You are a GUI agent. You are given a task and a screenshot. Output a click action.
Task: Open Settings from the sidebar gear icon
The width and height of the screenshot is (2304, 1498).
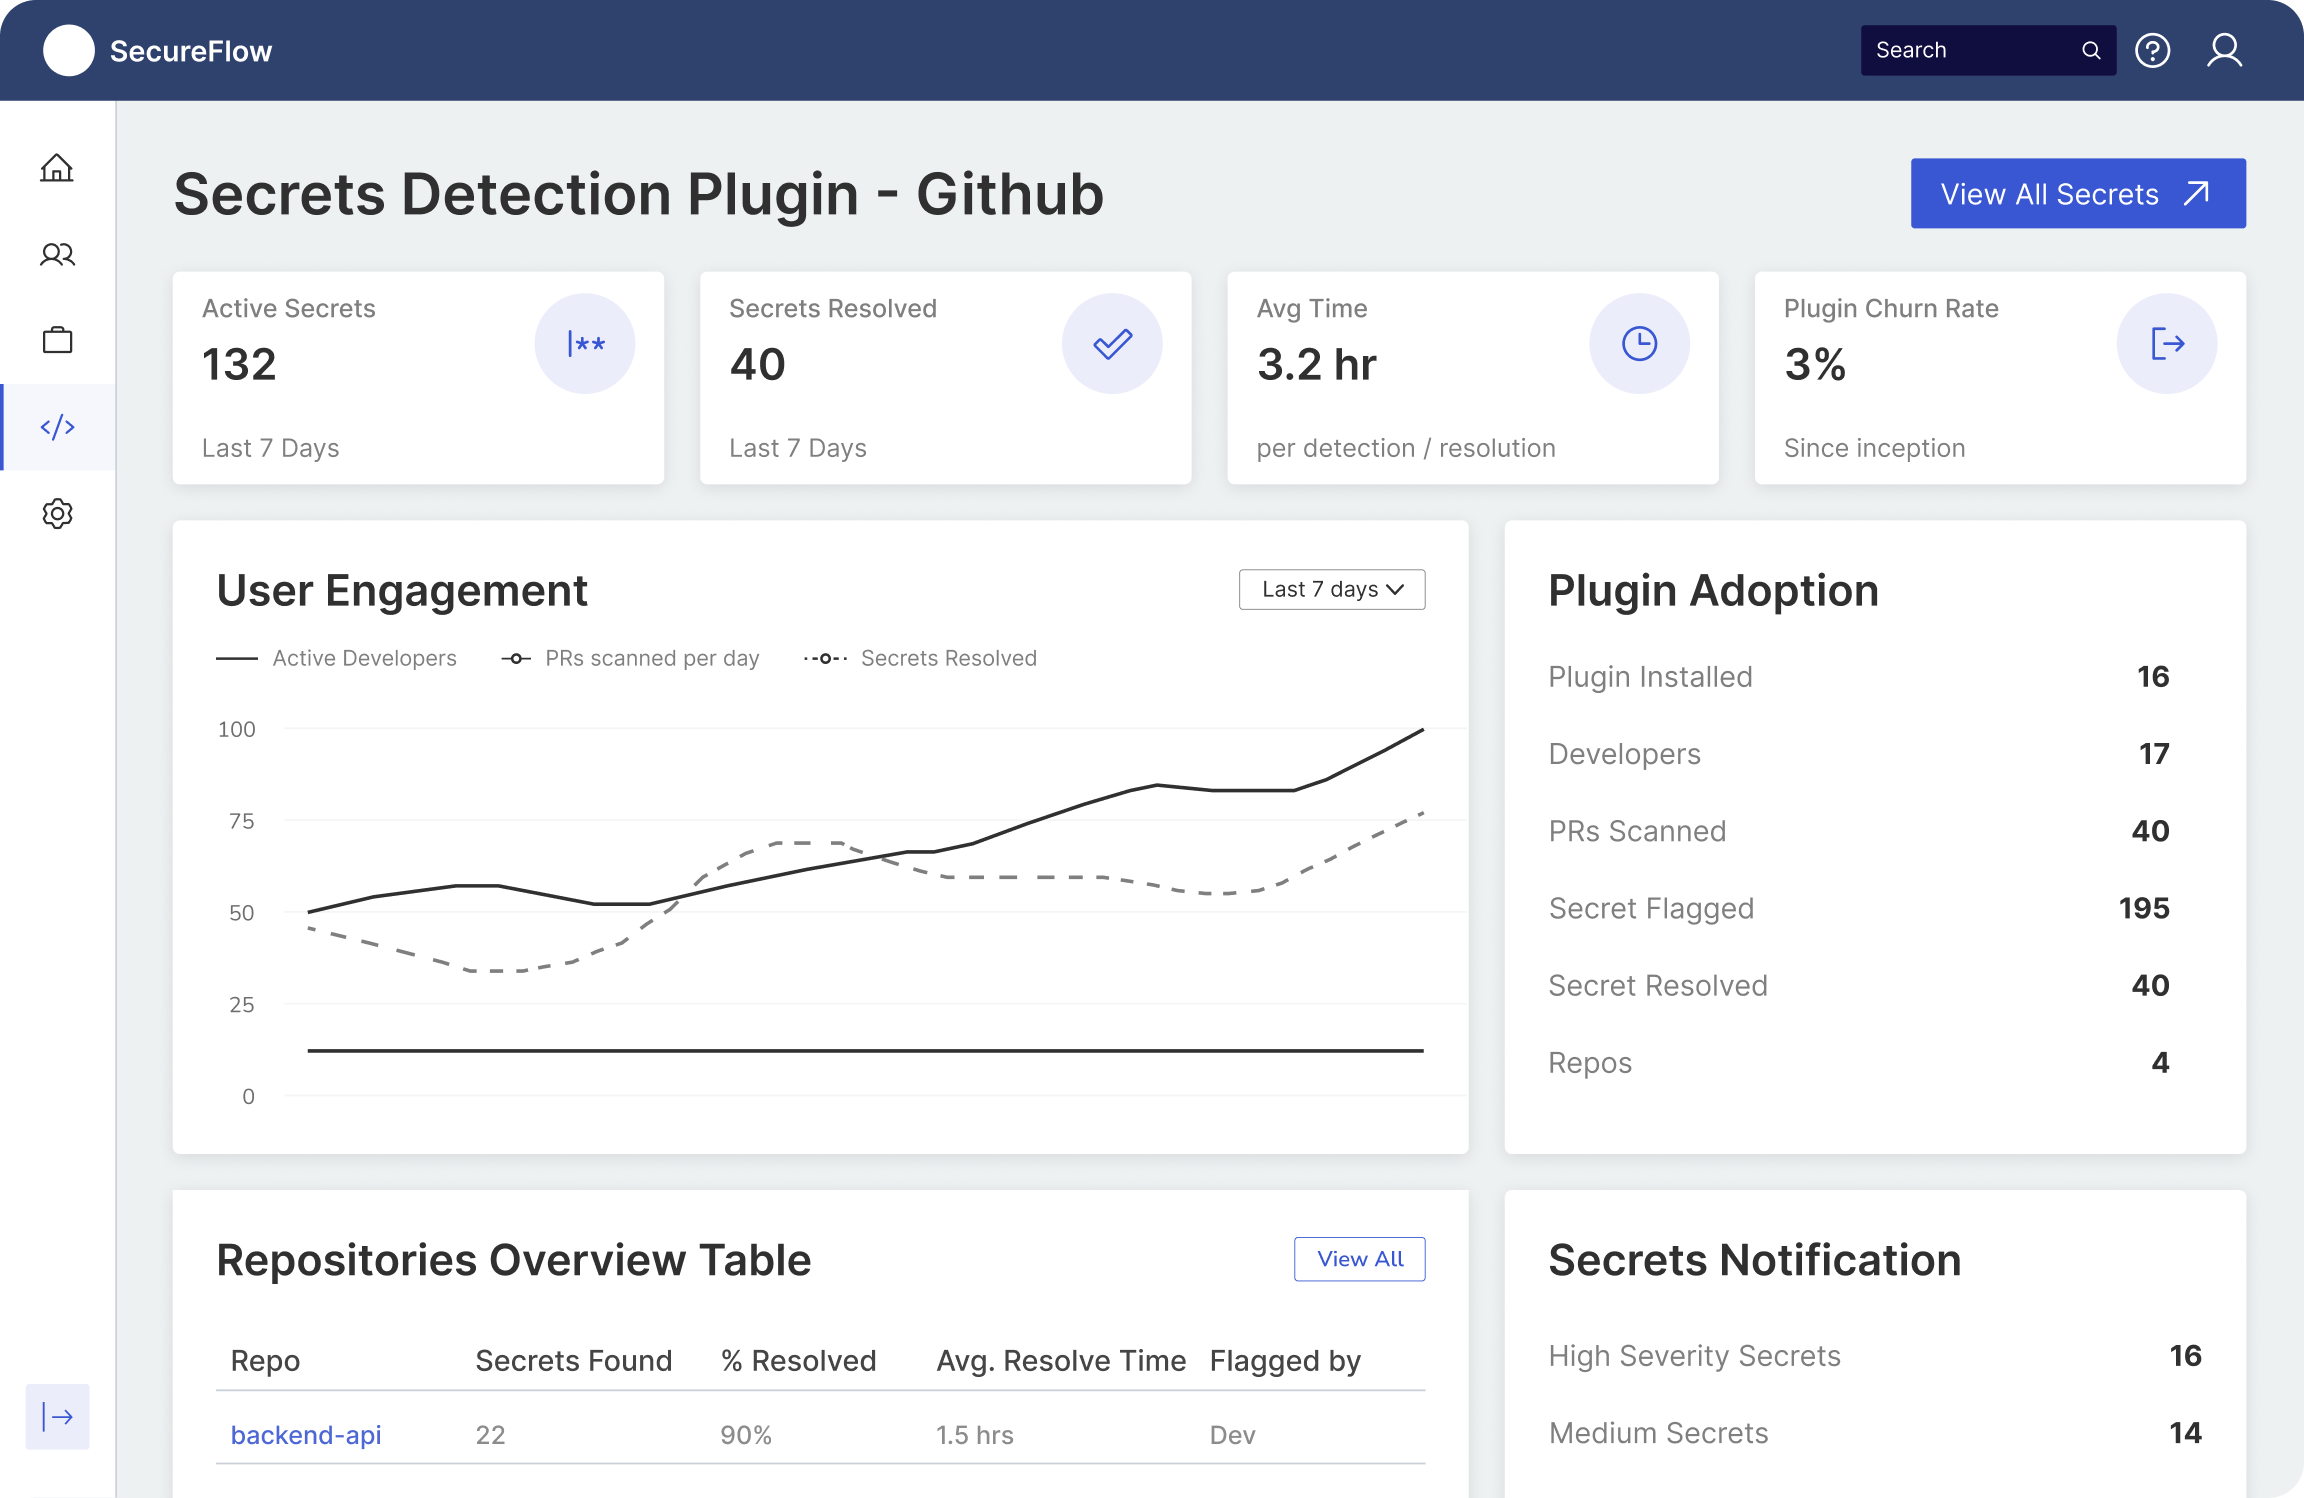[x=57, y=513]
